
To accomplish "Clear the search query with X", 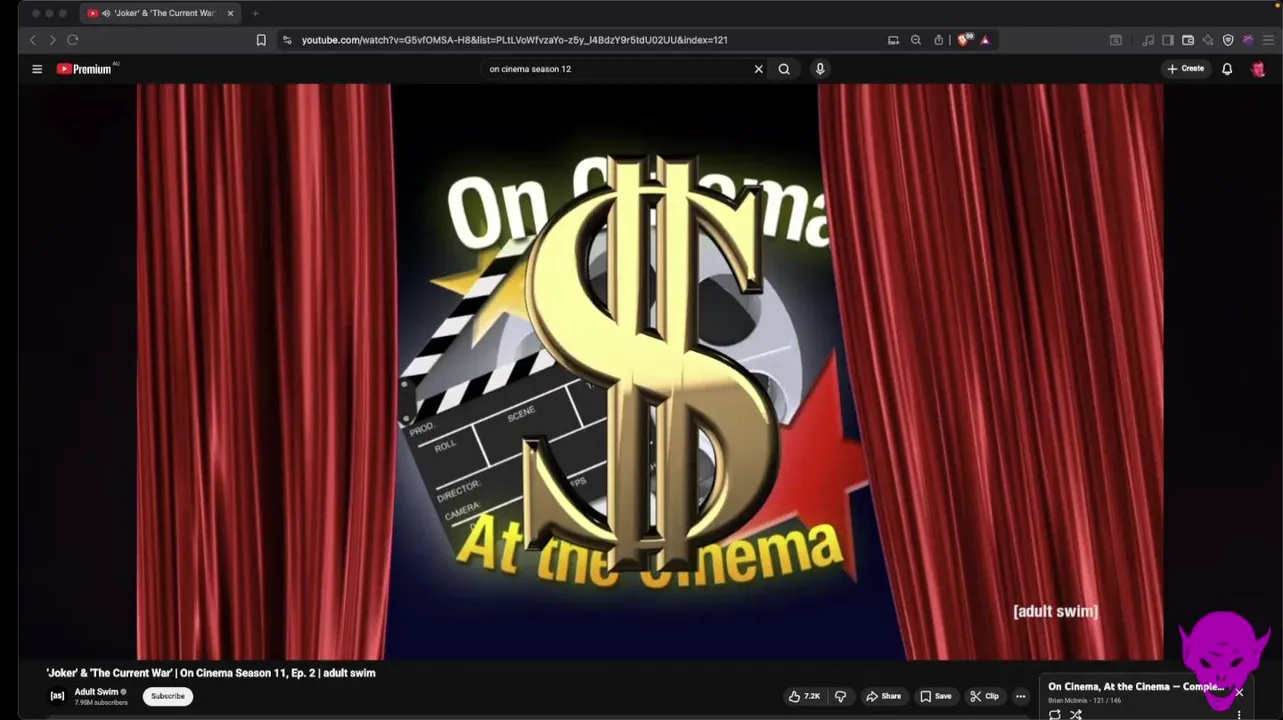I will (758, 69).
